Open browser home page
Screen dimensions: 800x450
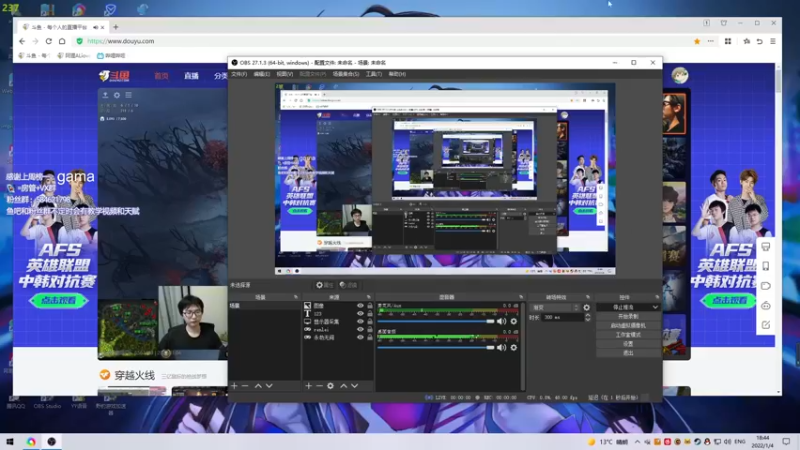[62, 41]
